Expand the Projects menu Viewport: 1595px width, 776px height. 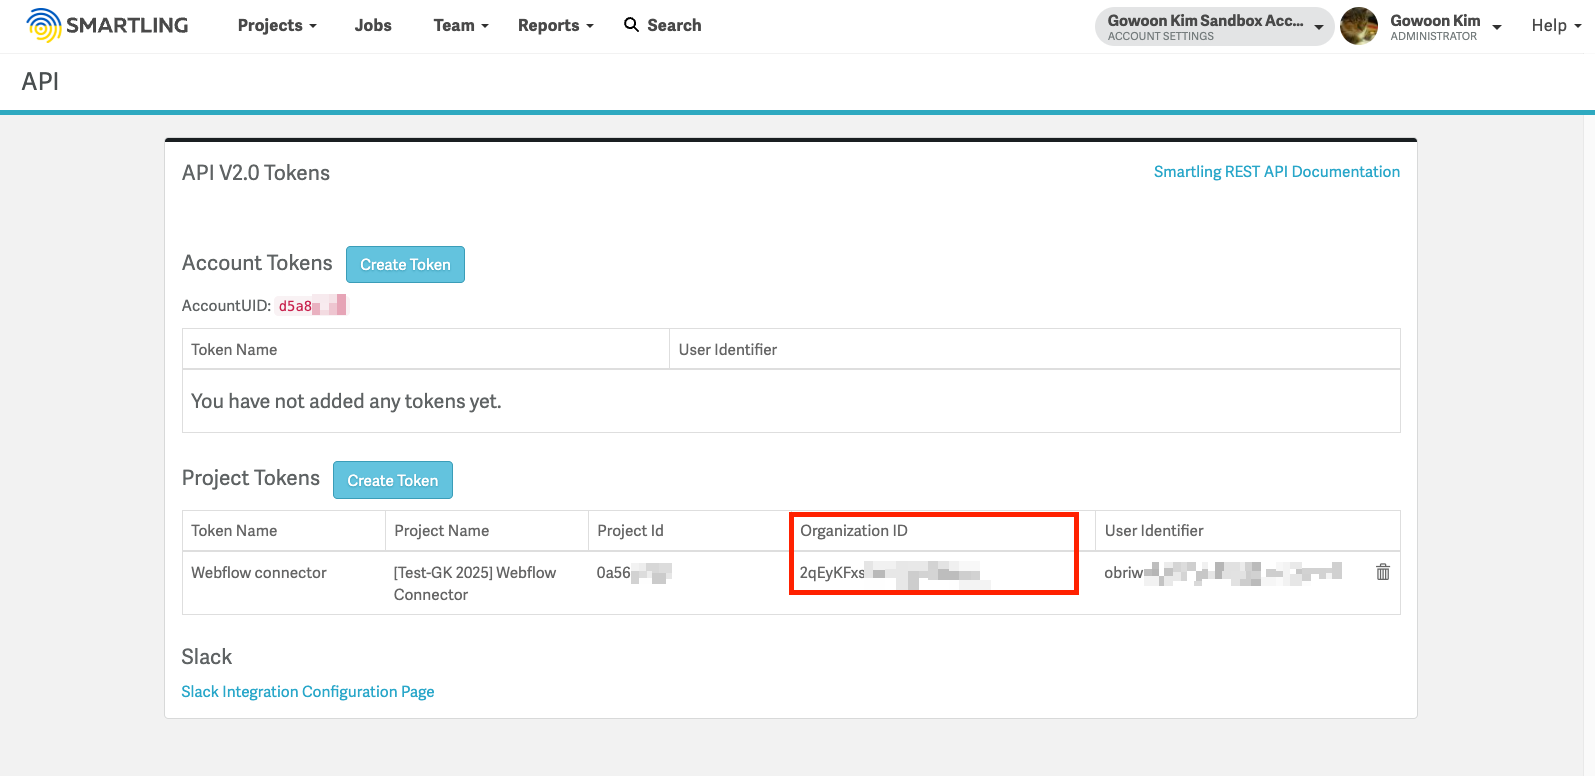click(277, 25)
